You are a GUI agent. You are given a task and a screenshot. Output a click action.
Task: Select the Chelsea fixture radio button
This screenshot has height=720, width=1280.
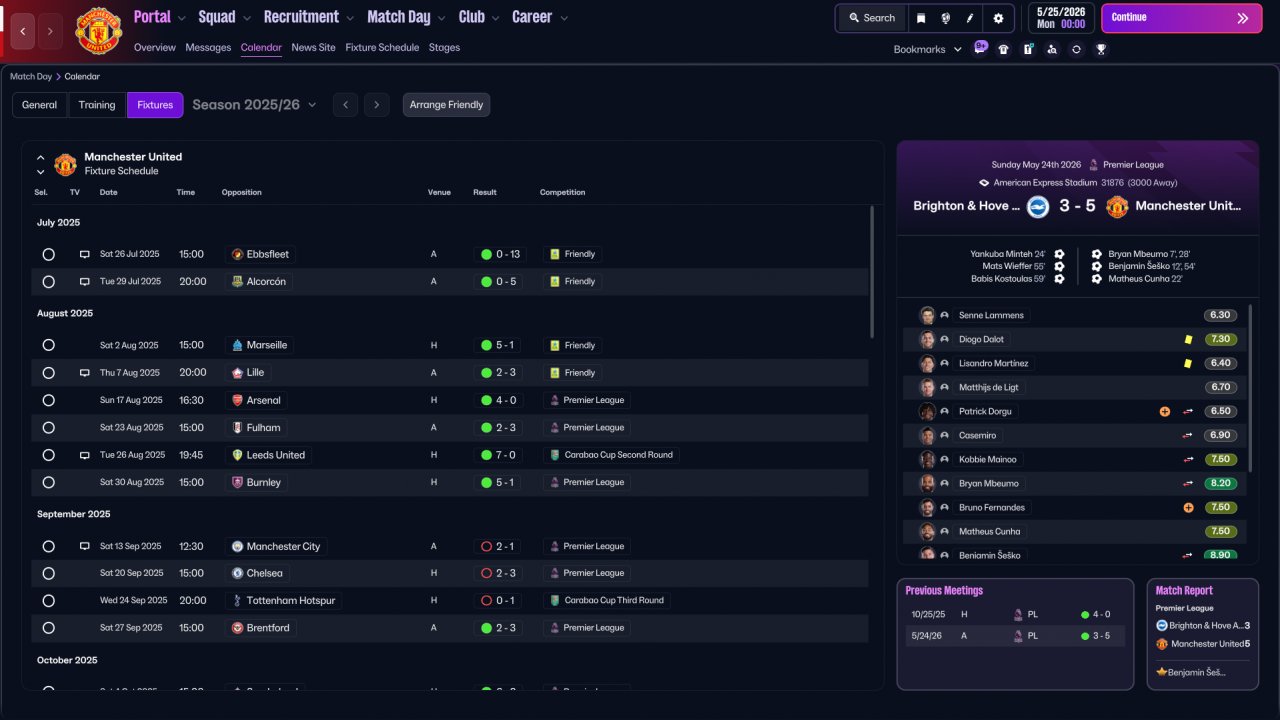click(48, 574)
